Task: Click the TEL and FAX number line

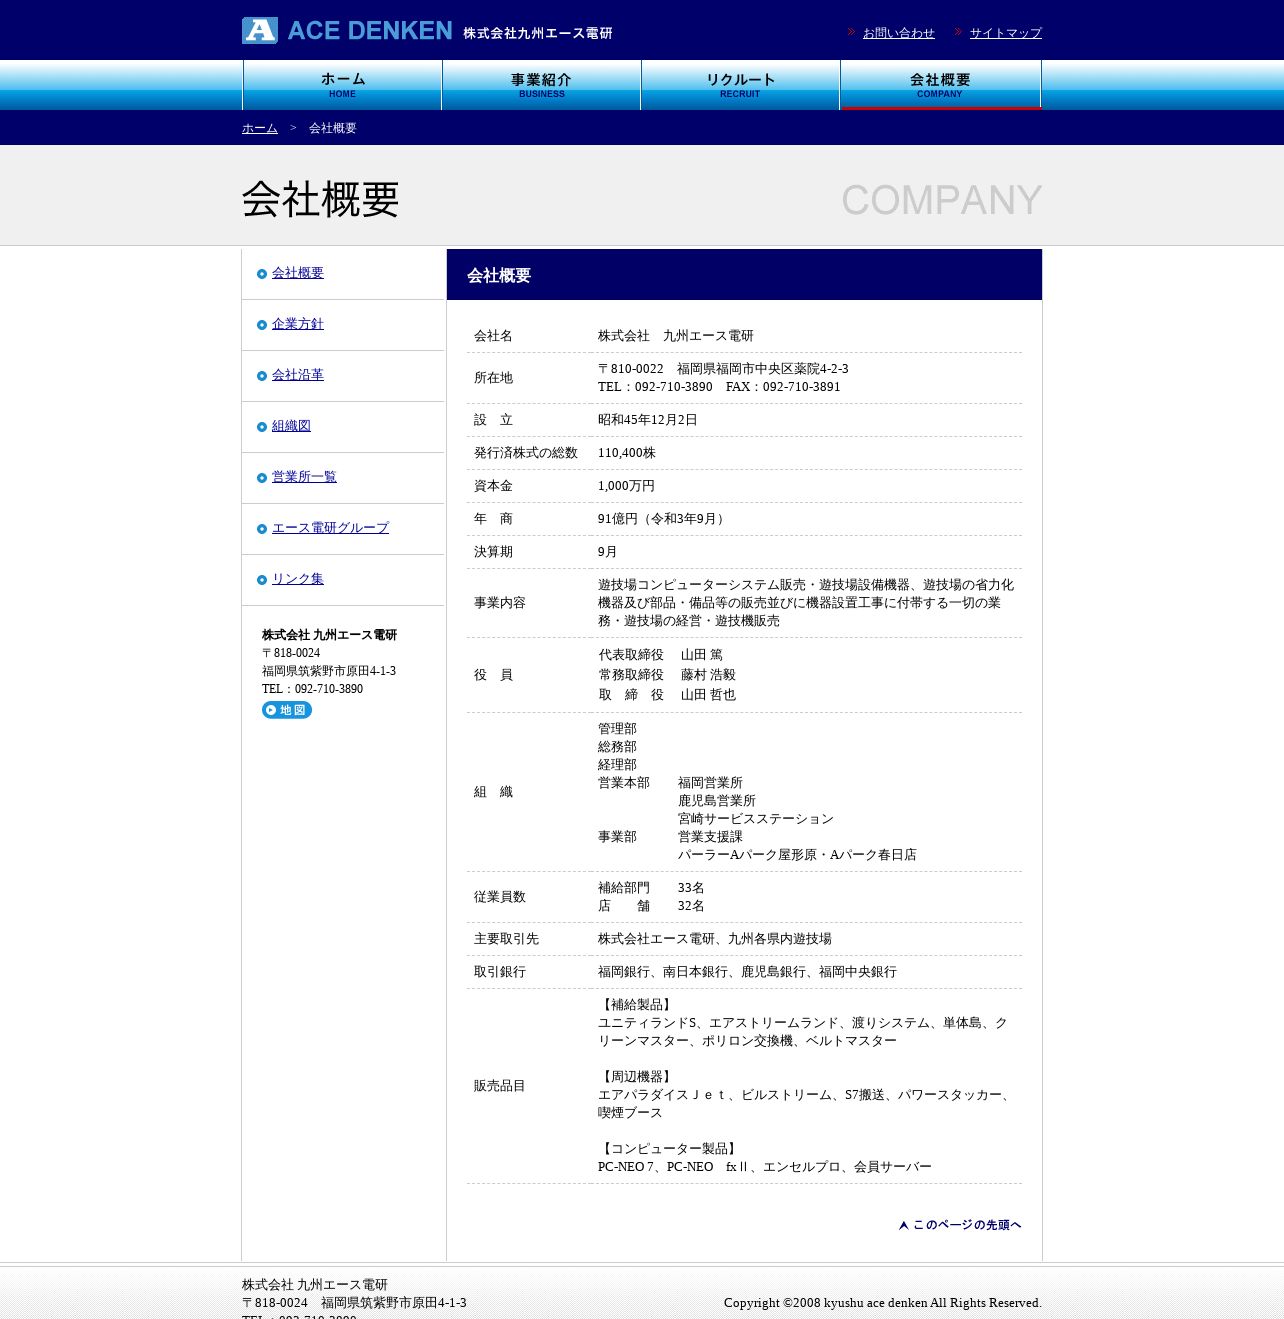Action: click(719, 387)
